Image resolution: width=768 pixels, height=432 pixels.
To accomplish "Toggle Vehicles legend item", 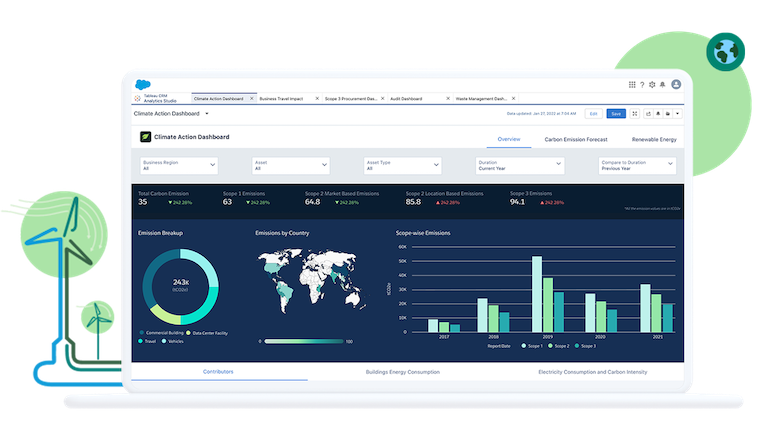I will point(172,341).
